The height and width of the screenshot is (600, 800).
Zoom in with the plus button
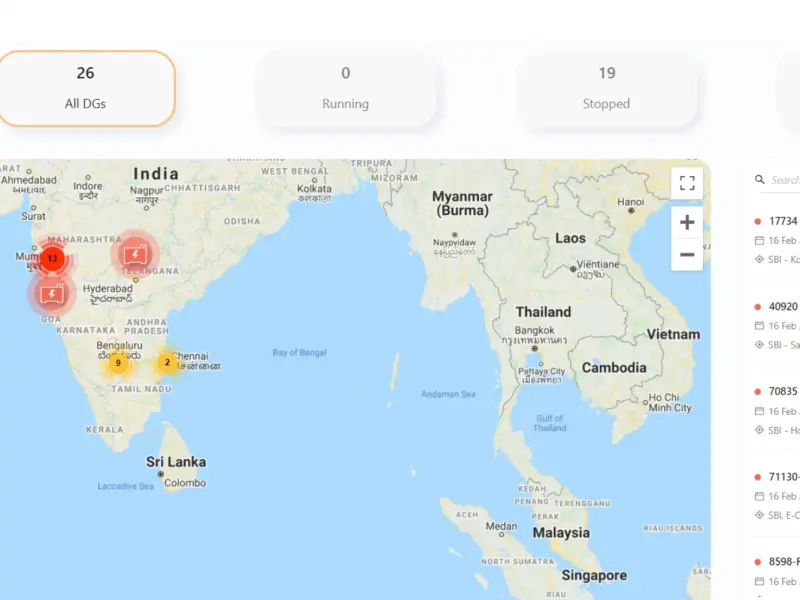click(x=687, y=222)
